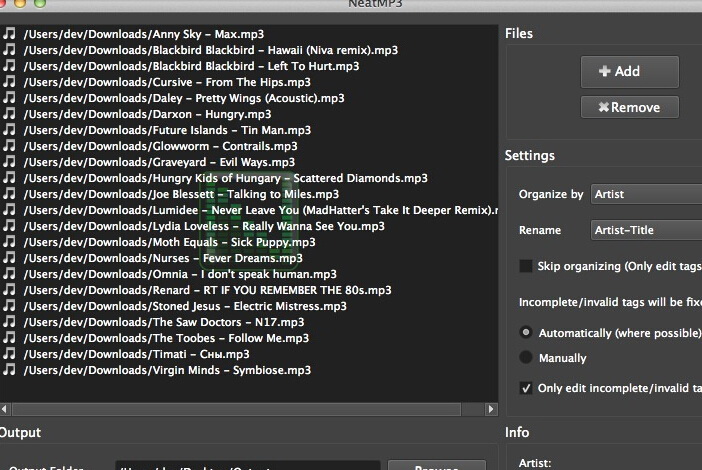The width and height of the screenshot is (702, 470).
Task: Select file path Darxon – Hungry.mp3
Action: coord(147,114)
